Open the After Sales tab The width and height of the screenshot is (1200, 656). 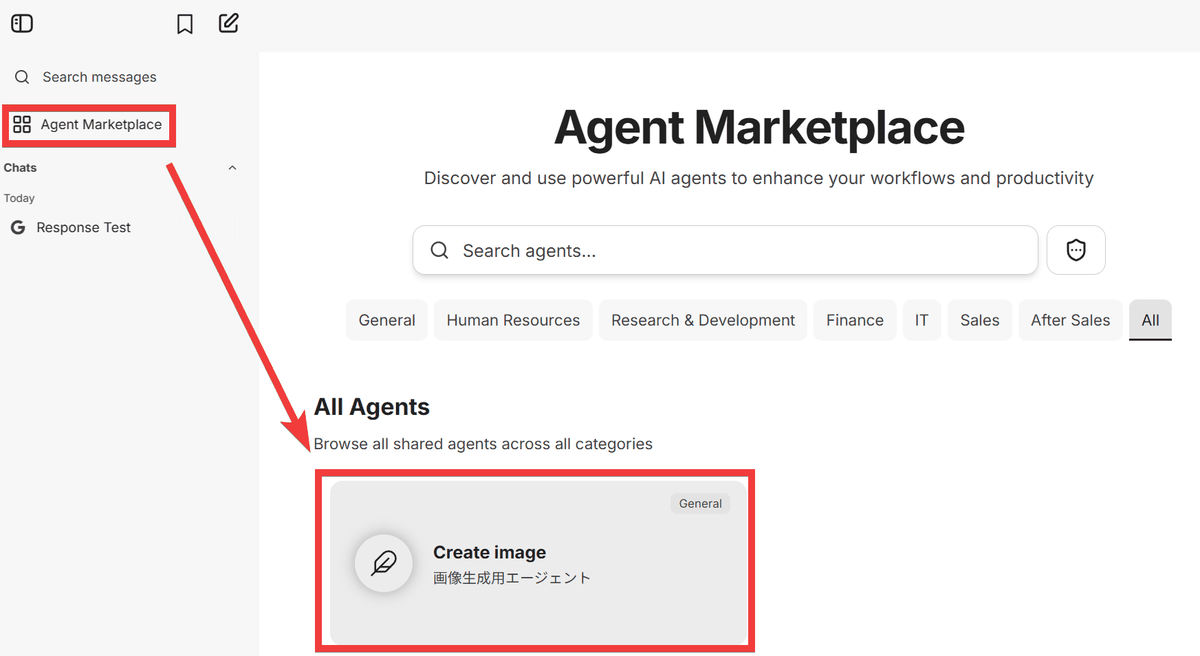1070,320
